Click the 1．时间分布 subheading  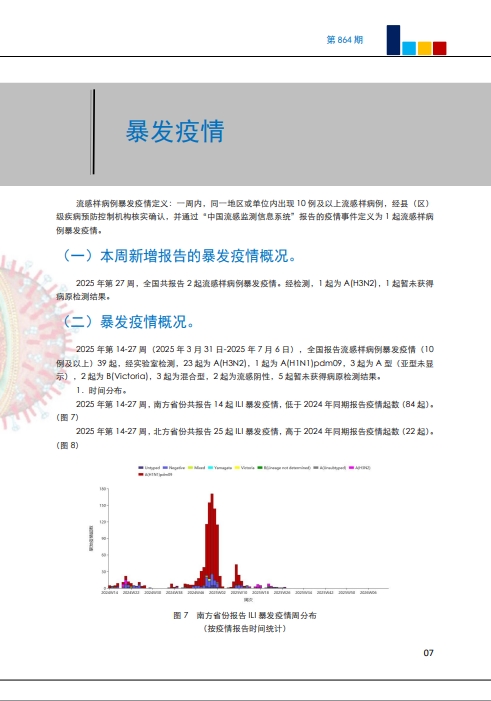click(101, 390)
